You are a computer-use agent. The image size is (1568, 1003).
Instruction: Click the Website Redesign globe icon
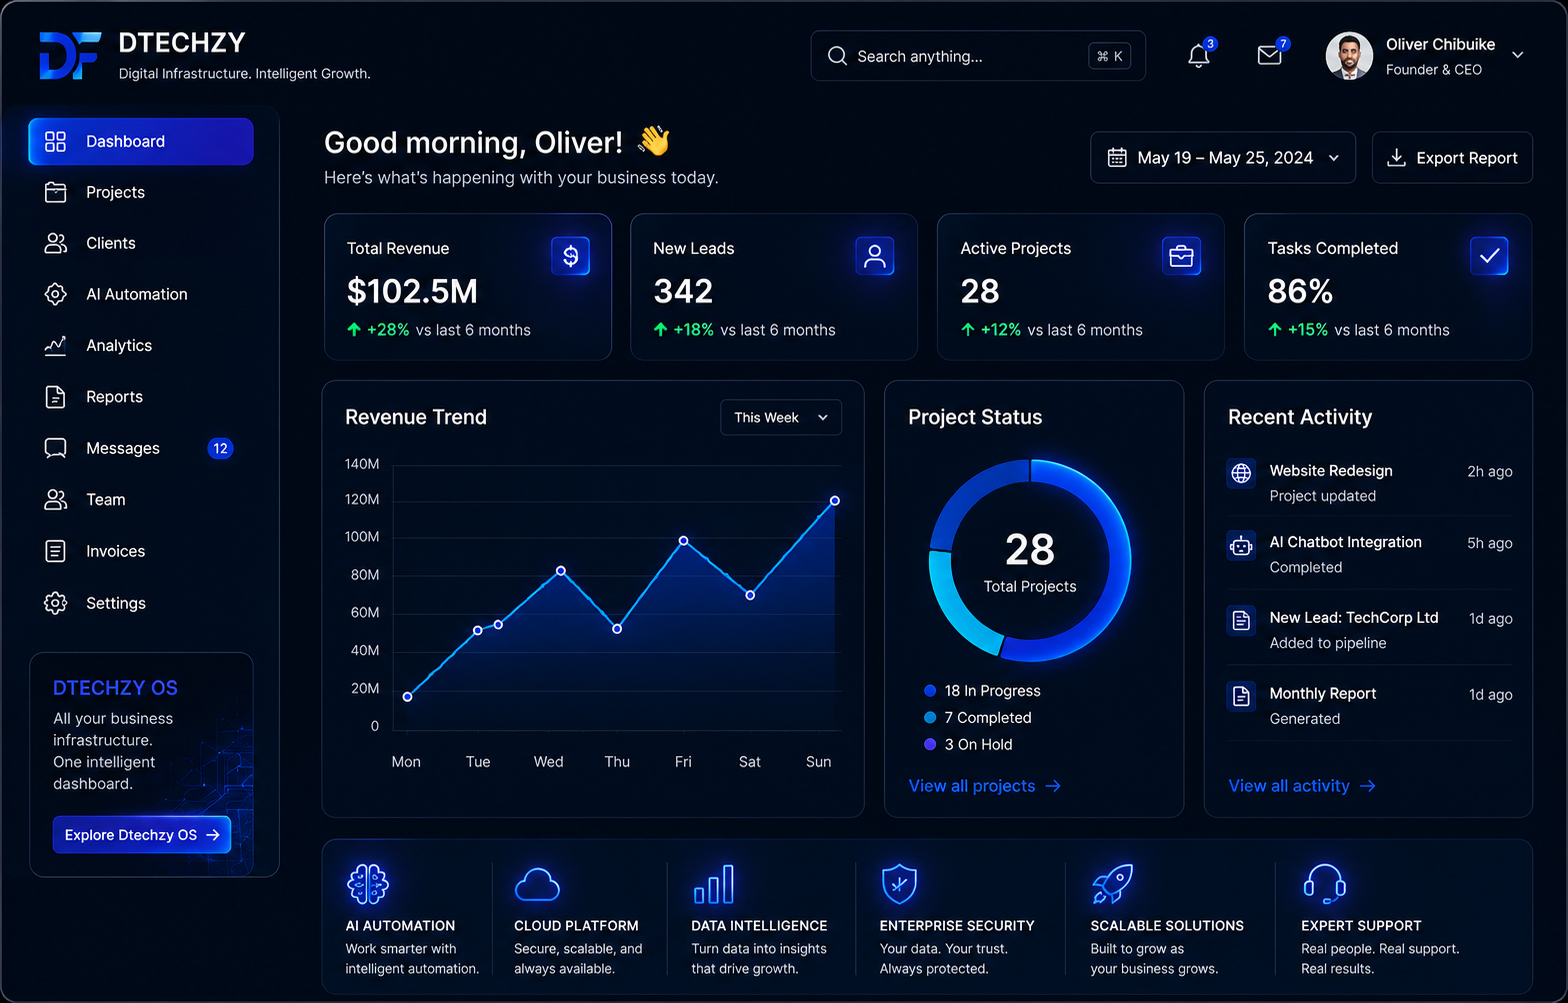click(1241, 473)
